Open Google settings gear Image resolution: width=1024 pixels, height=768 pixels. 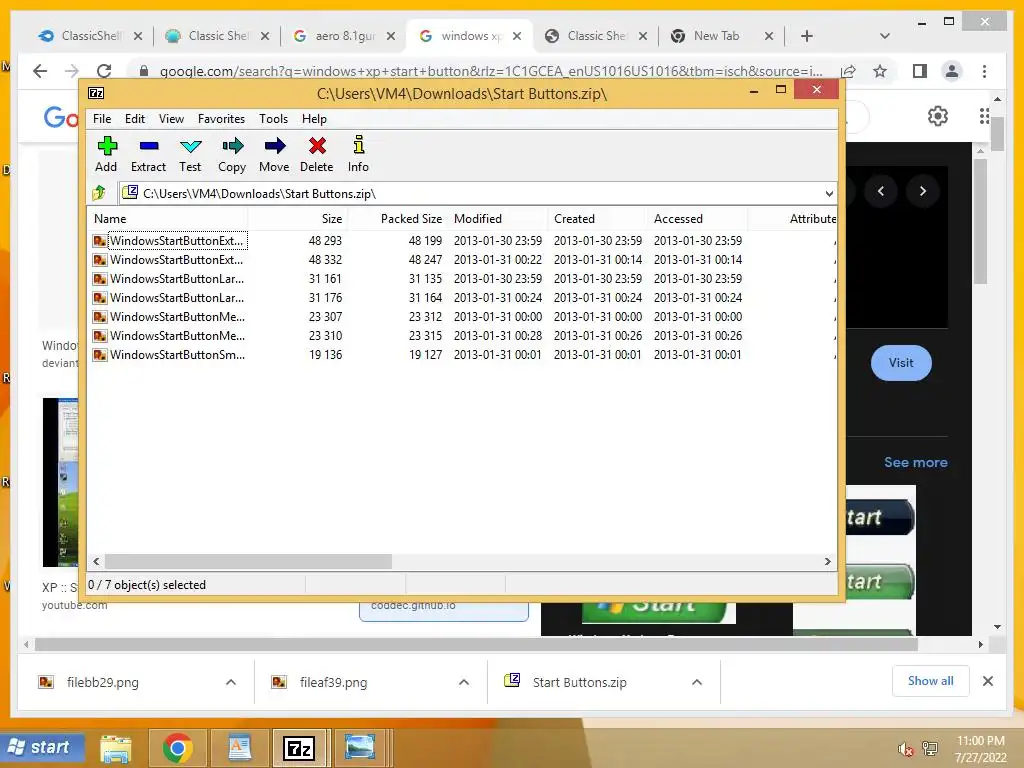tap(938, 116)
